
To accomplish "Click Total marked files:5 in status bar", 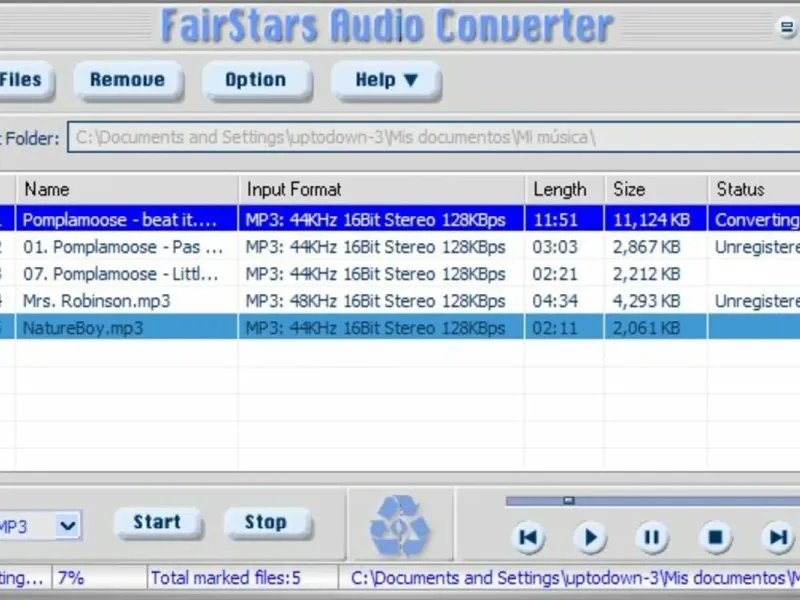I will click(x=242, y=578).
